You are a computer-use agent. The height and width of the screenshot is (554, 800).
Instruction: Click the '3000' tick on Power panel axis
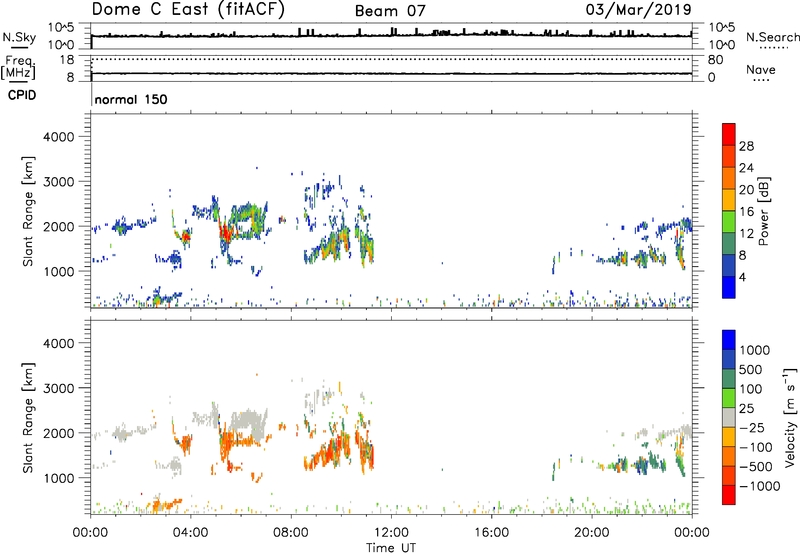tap(58, 182)
